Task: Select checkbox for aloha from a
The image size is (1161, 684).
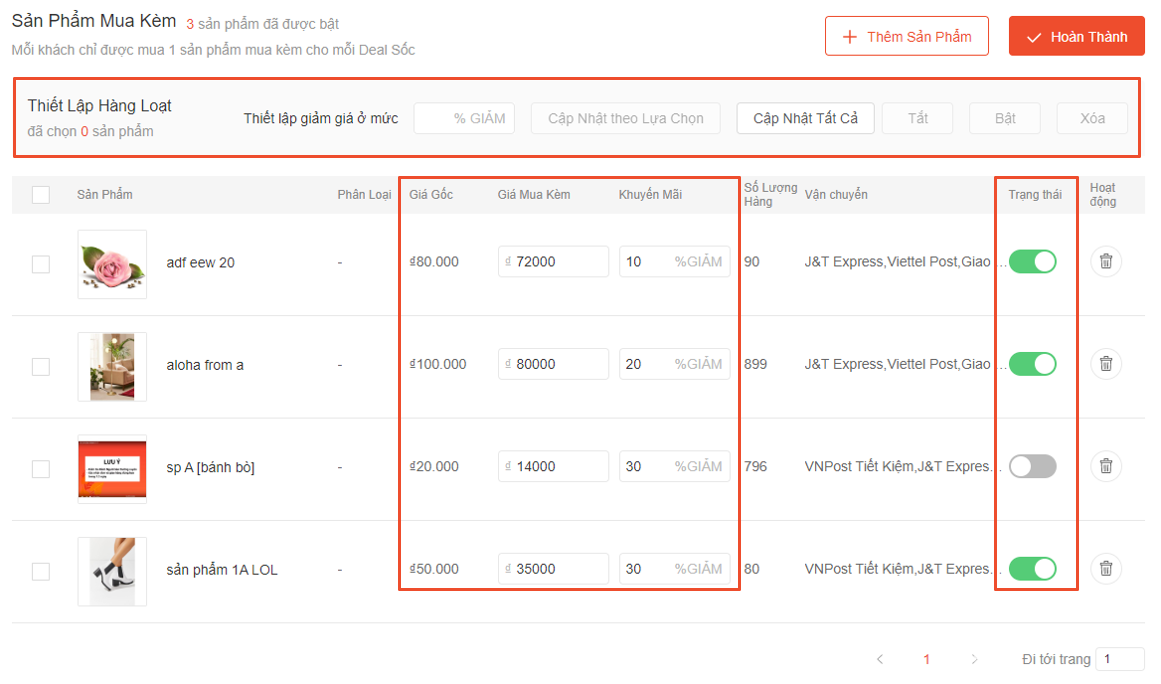Action: (x=41, y=366)
